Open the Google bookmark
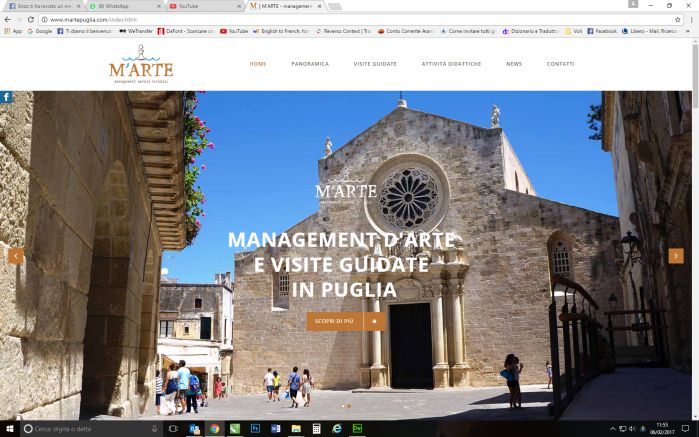 [x=40, y=31]
